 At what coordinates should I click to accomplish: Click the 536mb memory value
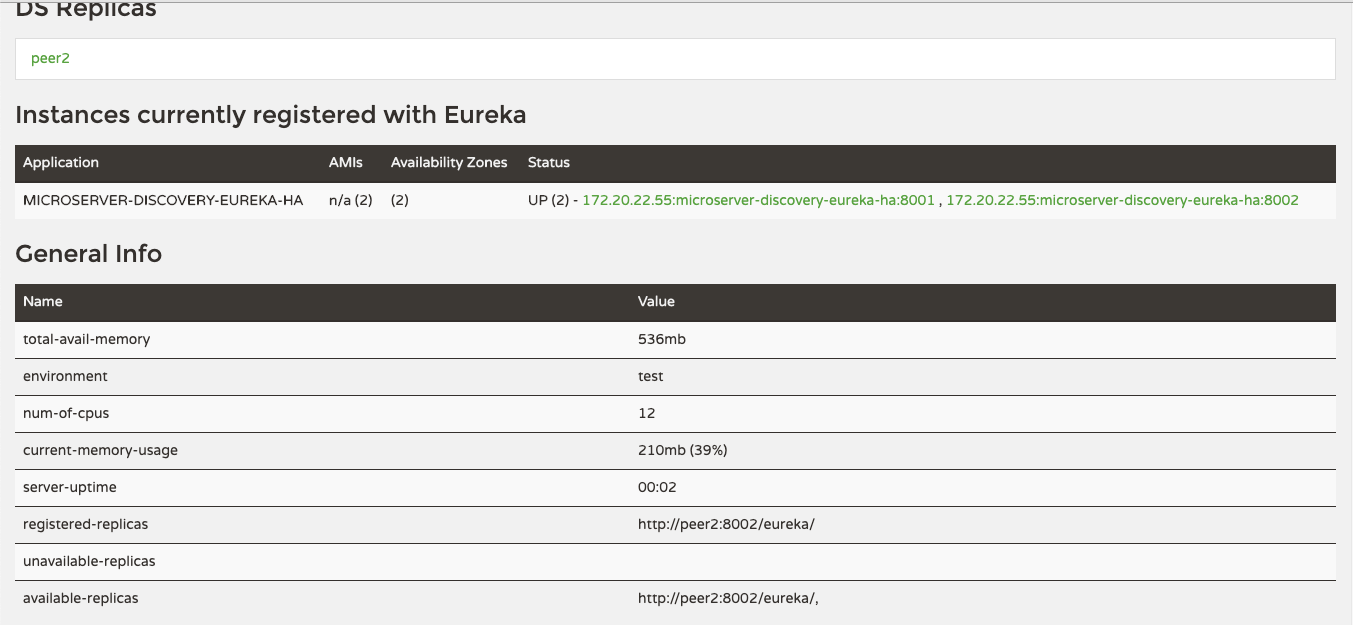662,339
